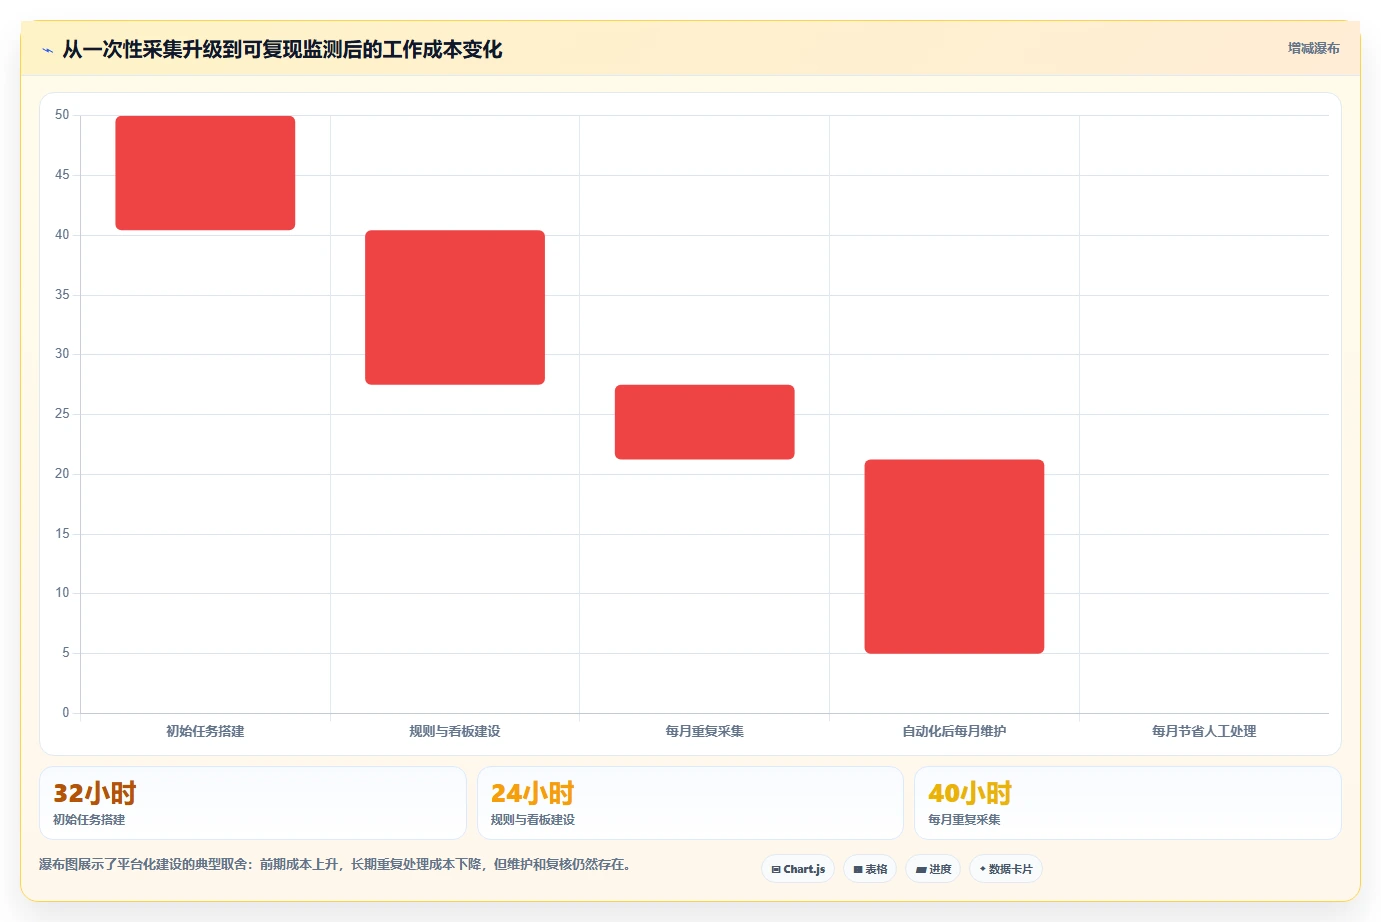Select the 数据卡片 chip
This screenshot has height=922, width=1381.
[1006, 869]
